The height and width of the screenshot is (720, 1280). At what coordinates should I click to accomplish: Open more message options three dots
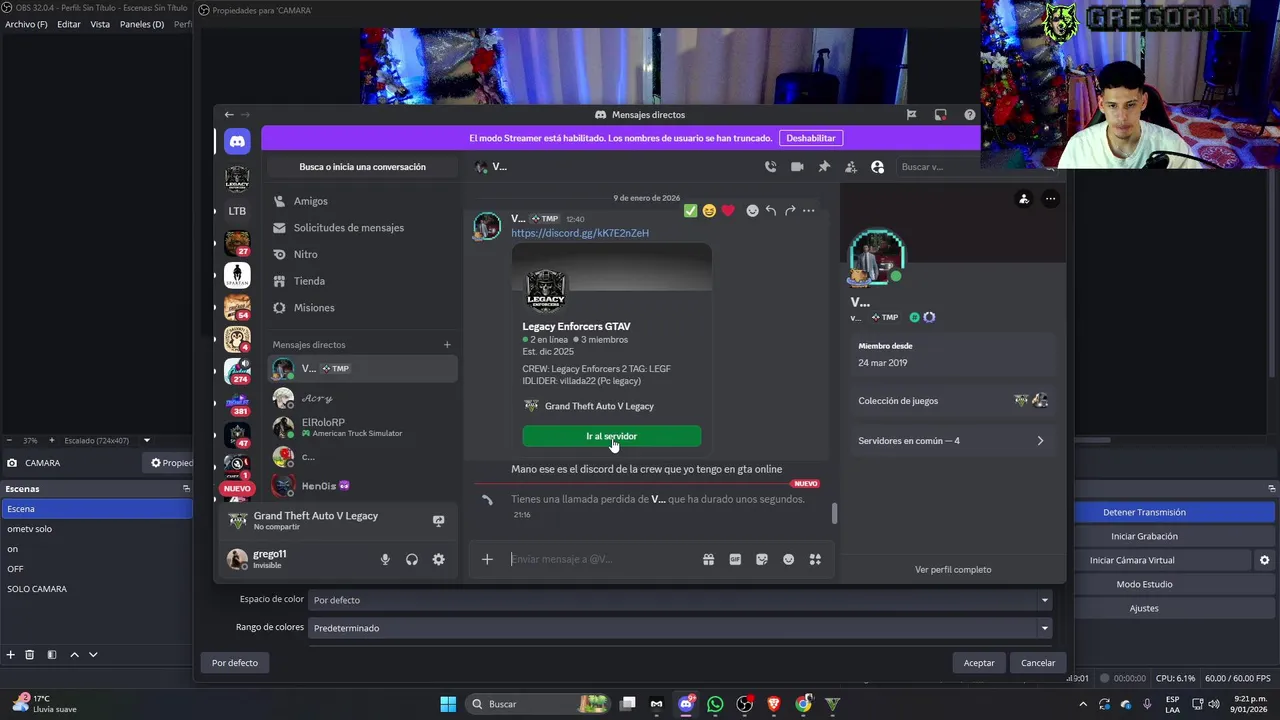[809, 210]
